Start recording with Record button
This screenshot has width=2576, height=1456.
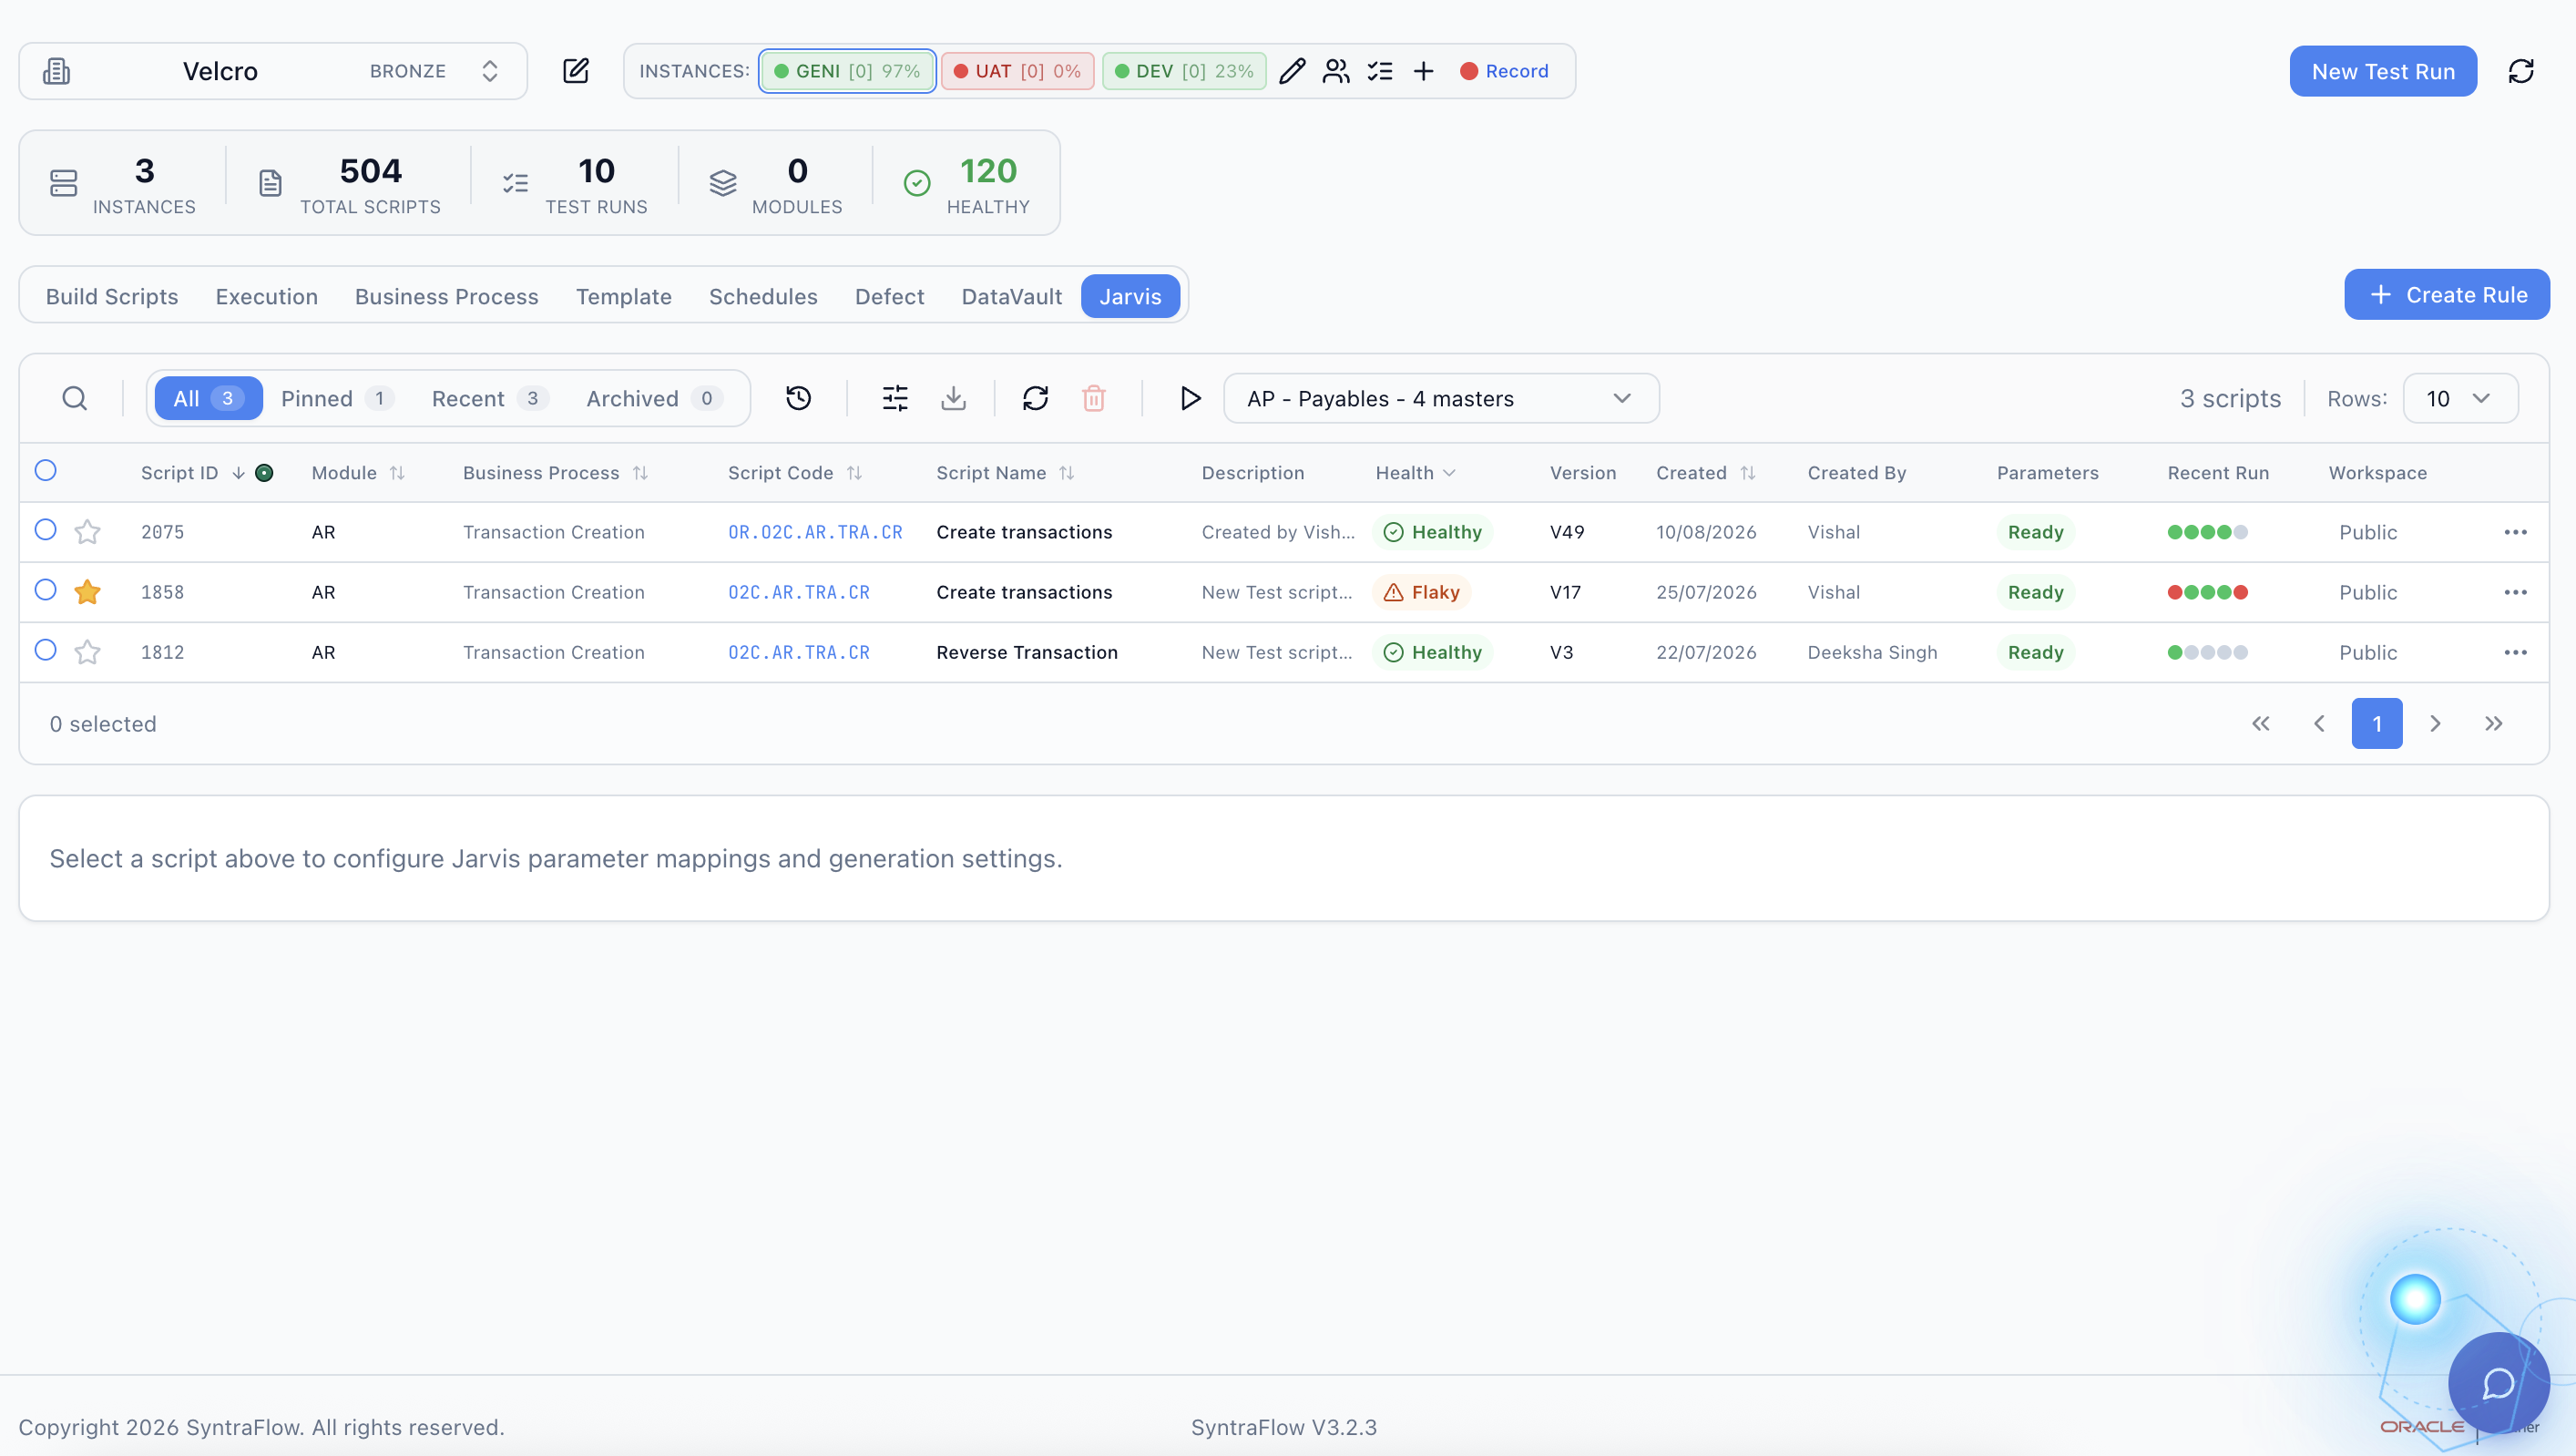tap(1504, 71)
